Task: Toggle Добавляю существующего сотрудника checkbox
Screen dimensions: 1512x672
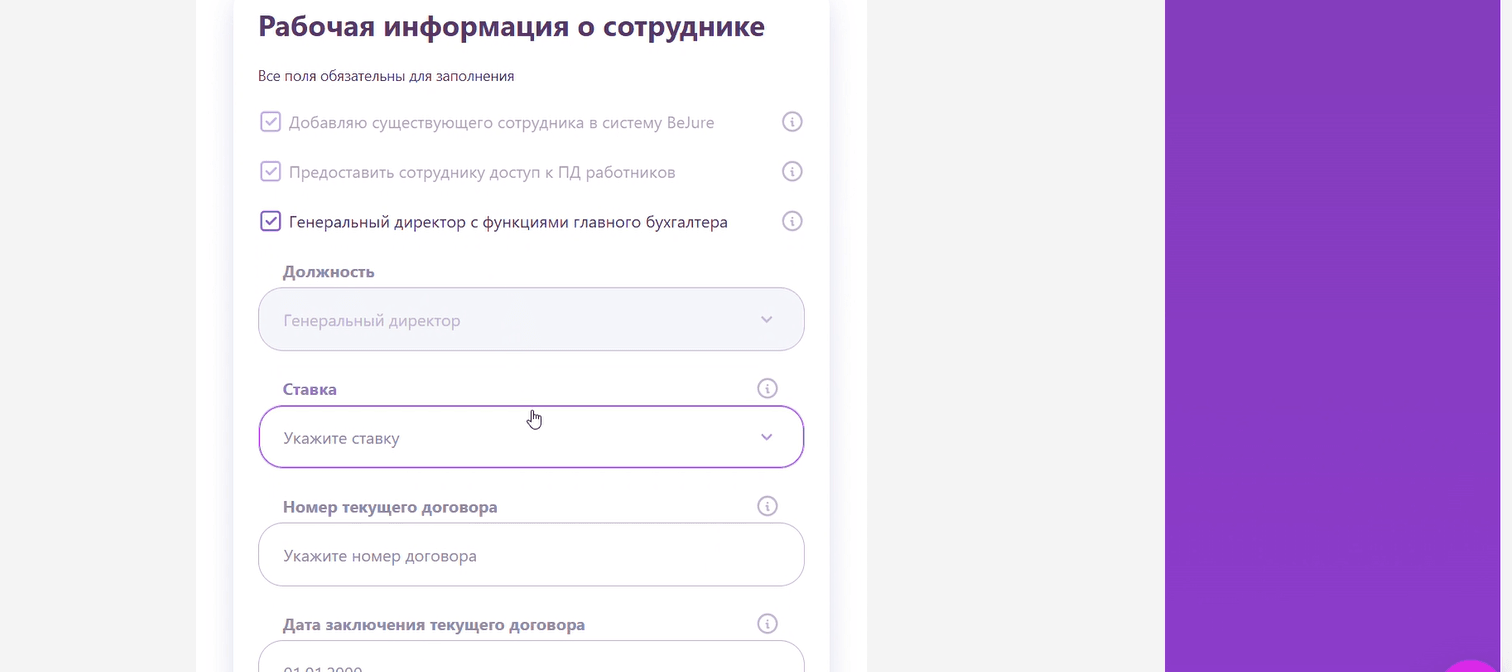Action: (x=270, y=122)
